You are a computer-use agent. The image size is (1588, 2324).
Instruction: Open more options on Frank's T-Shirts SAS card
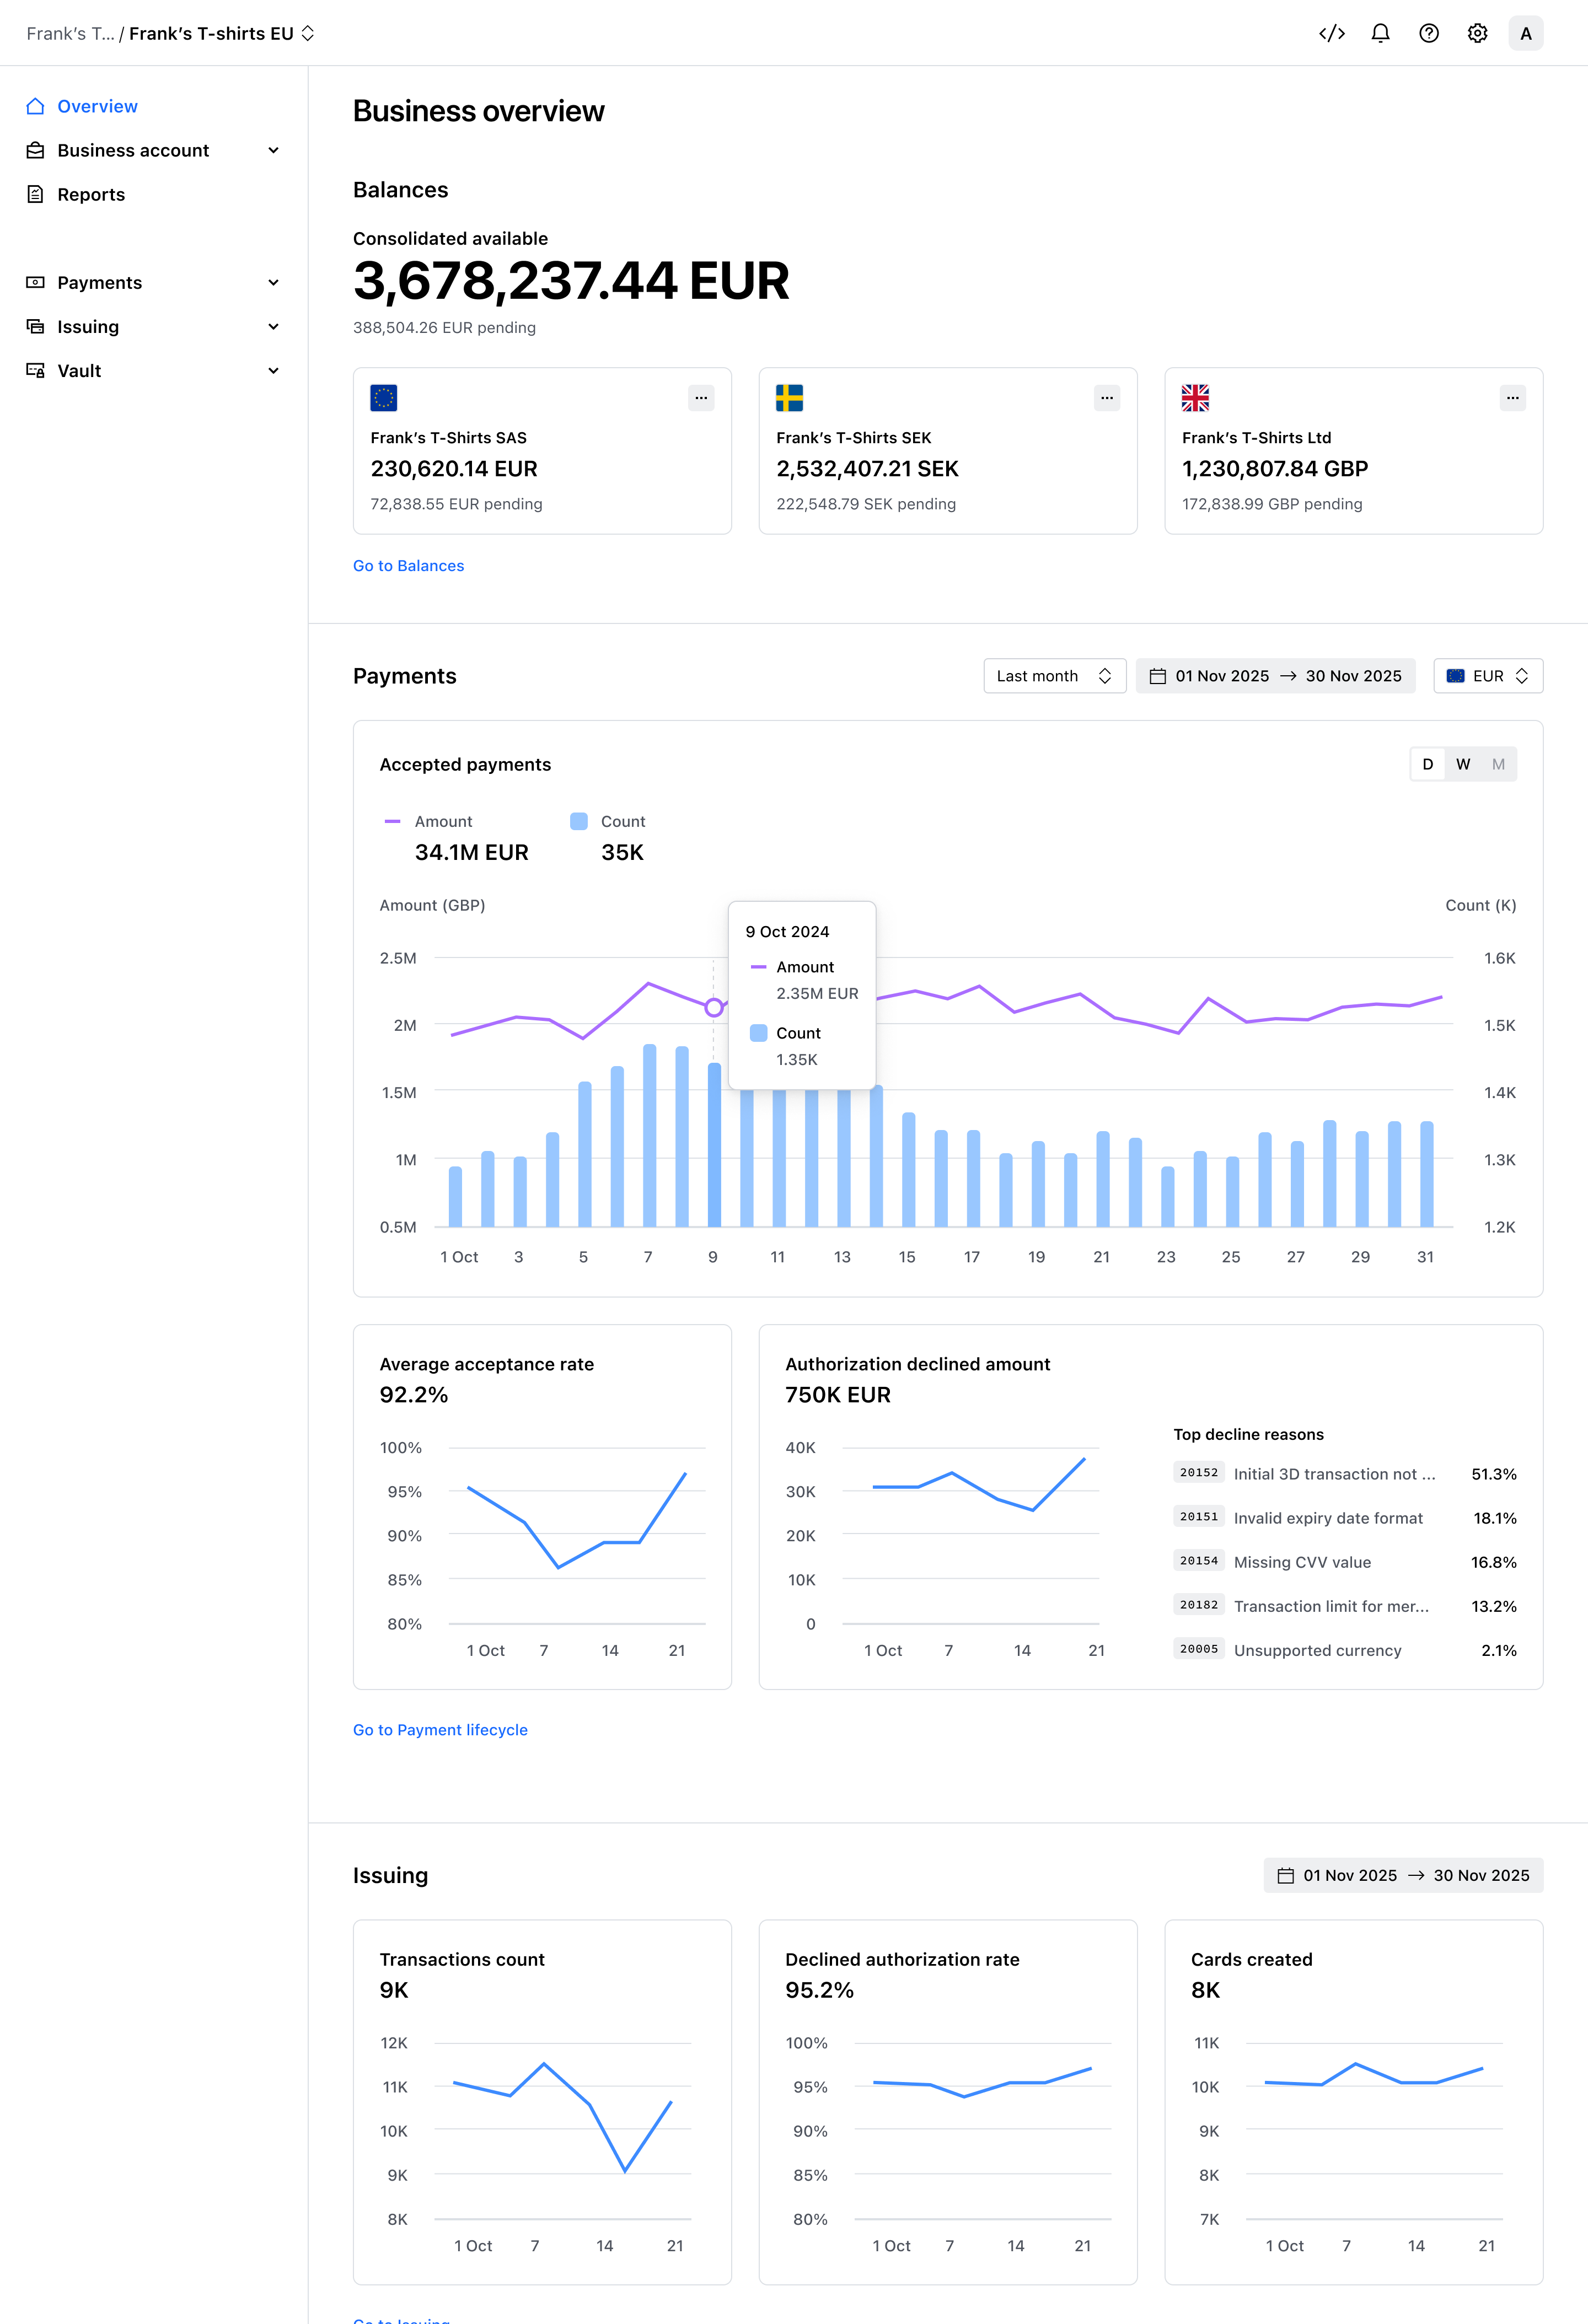point(701,398)
